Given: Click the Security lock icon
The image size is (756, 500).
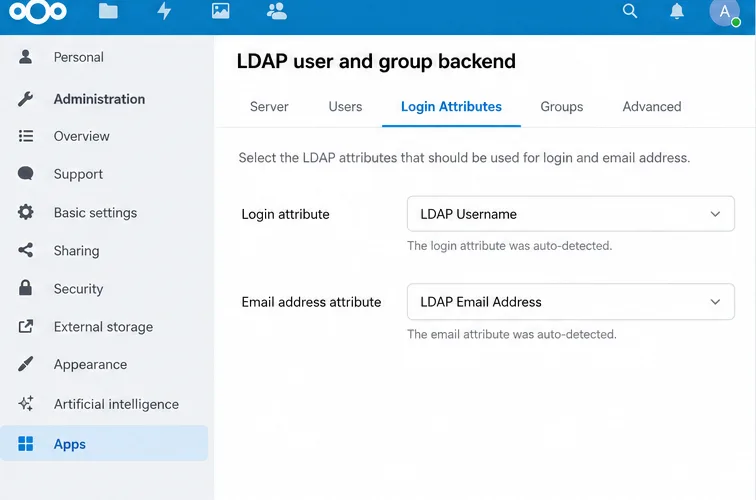Looking at the screenshot, I should (x=26, y=288).
